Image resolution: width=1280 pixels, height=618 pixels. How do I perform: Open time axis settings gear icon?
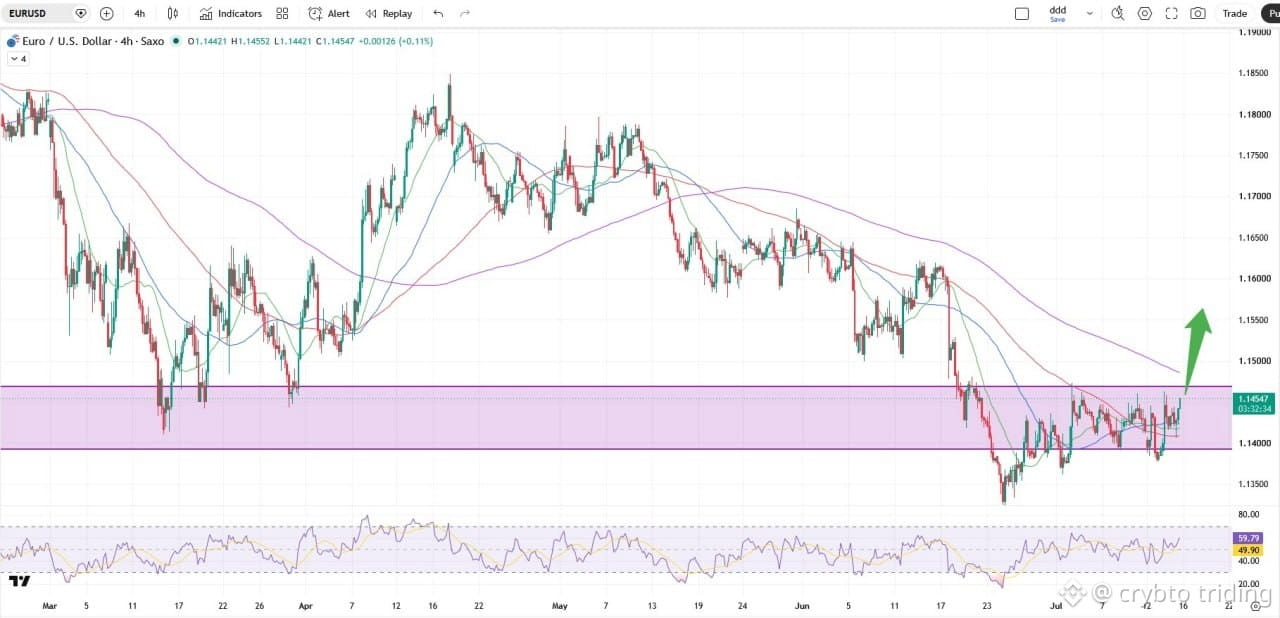point(1255,605)
